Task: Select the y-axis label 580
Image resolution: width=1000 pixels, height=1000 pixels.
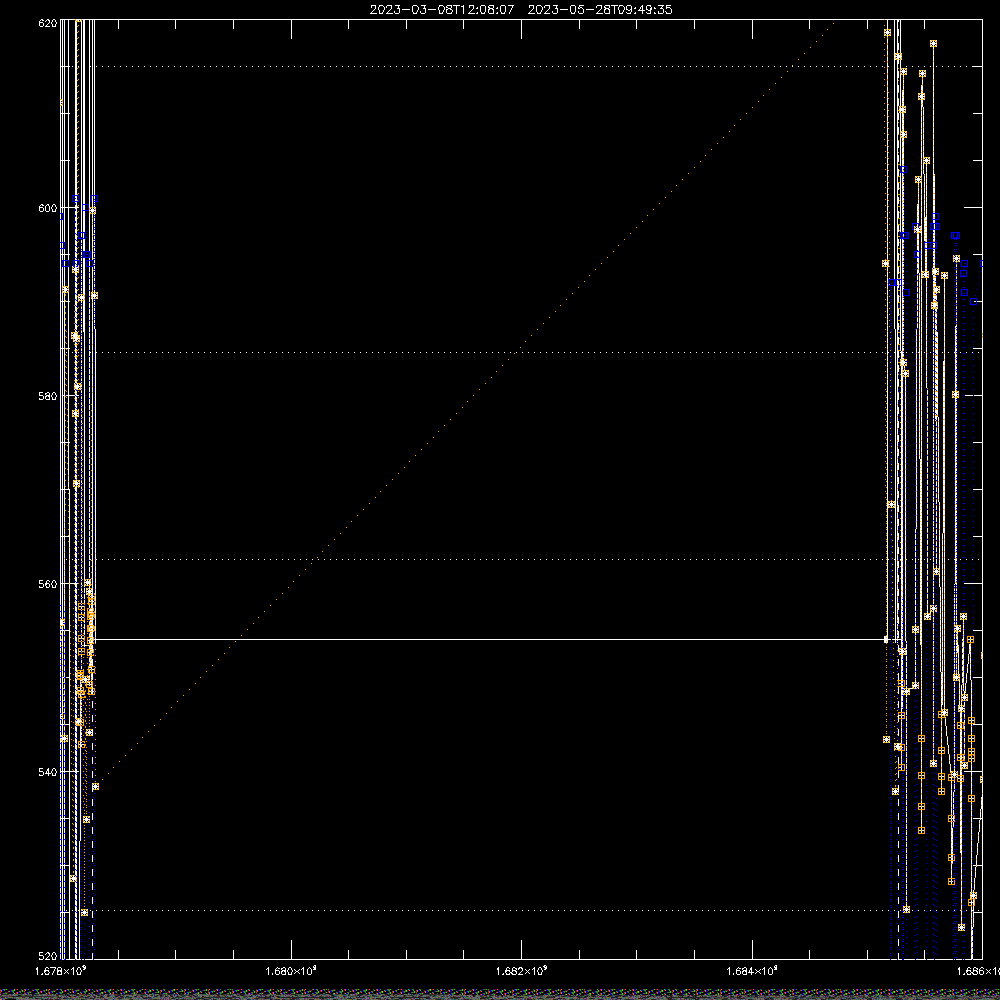Action: tap(48, 395)
